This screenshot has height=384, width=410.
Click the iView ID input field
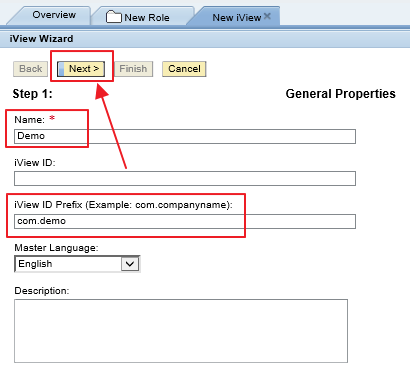click(185, 178)
